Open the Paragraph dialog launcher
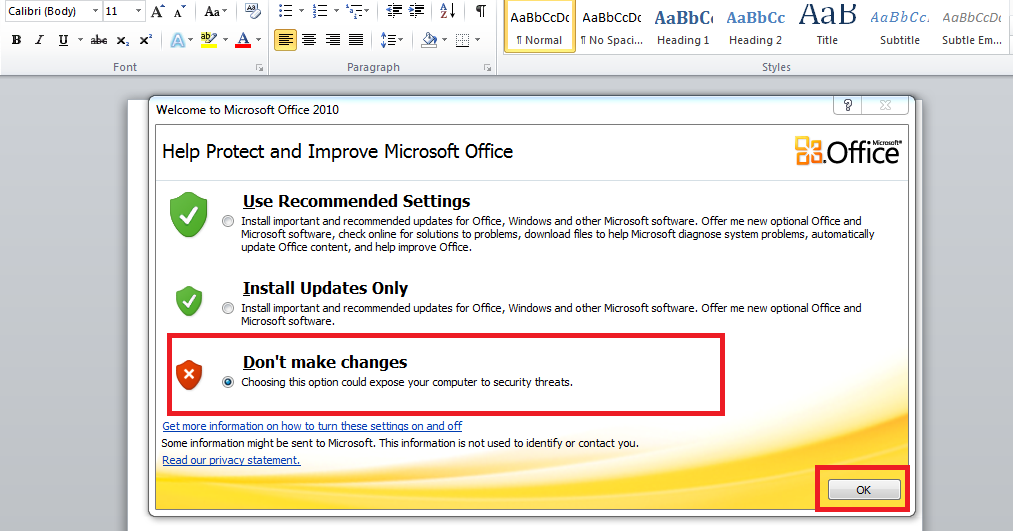The height and width of the screenshot is (531, 1013). tap(488, 68)
